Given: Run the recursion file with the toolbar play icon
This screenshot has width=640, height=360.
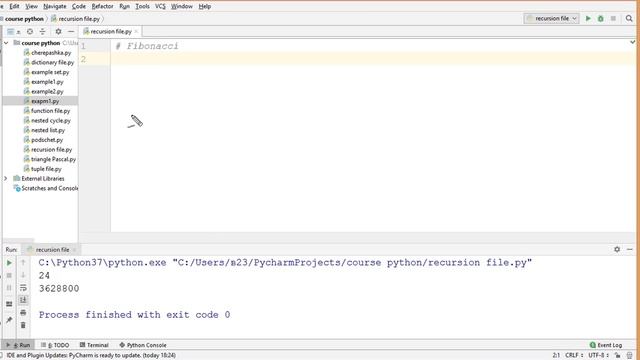Looking at the screenshot, I should click(x=588, y=18).
